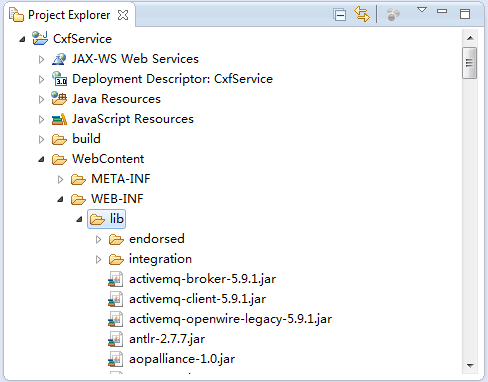Viewport: 488px width, 382px height.
Task: Click the activemq-broker-5.9.1.jar file icon
Action: 116,279
